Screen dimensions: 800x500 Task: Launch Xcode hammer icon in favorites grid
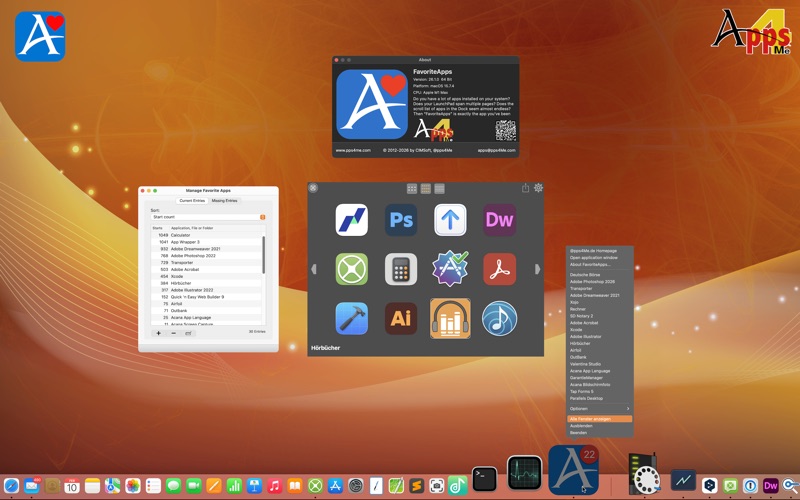[x=352, y=318]
